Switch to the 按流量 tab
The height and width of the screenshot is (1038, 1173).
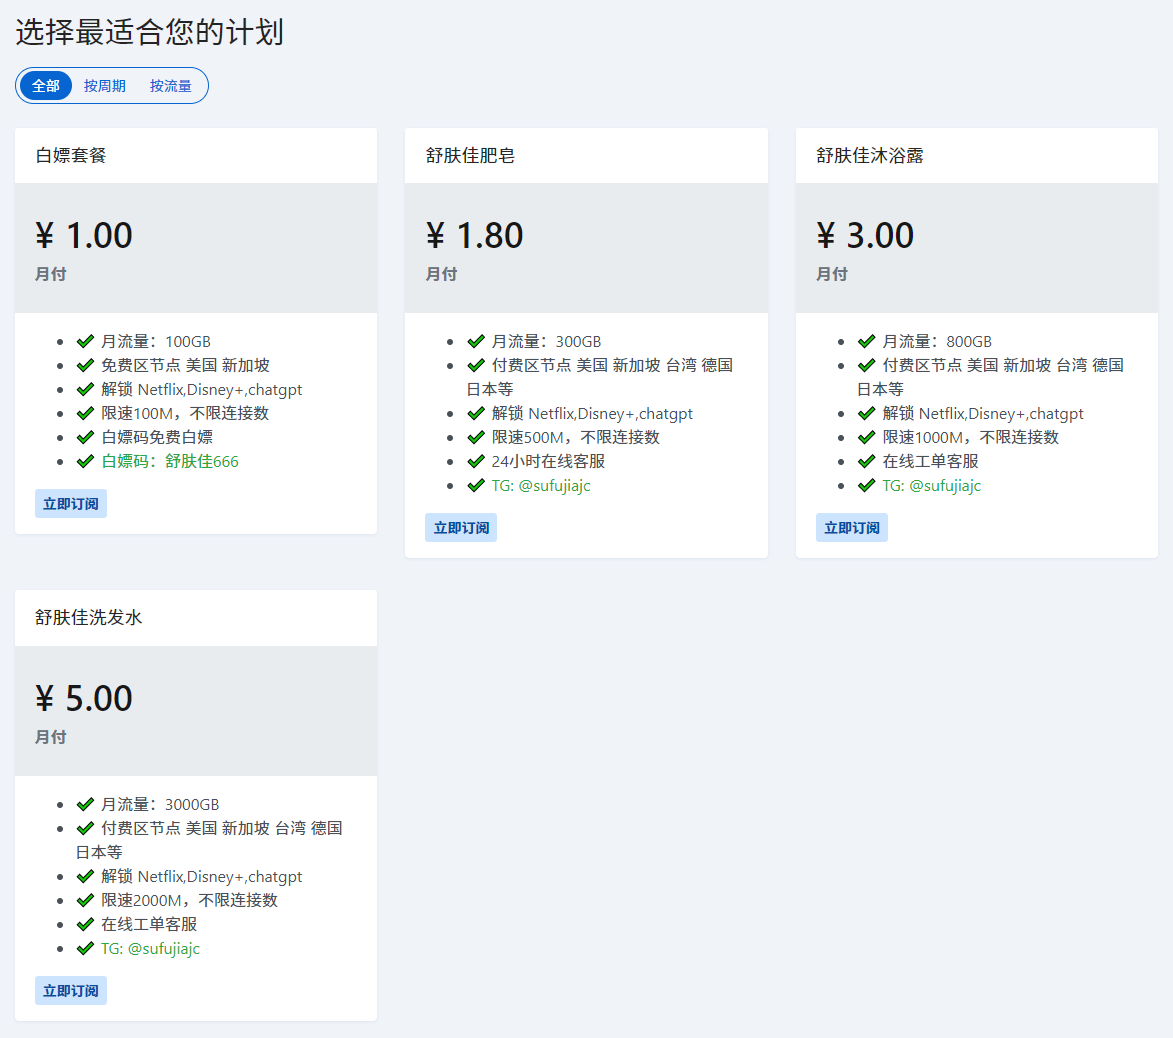pyautogui.click(x=171, y=86)
